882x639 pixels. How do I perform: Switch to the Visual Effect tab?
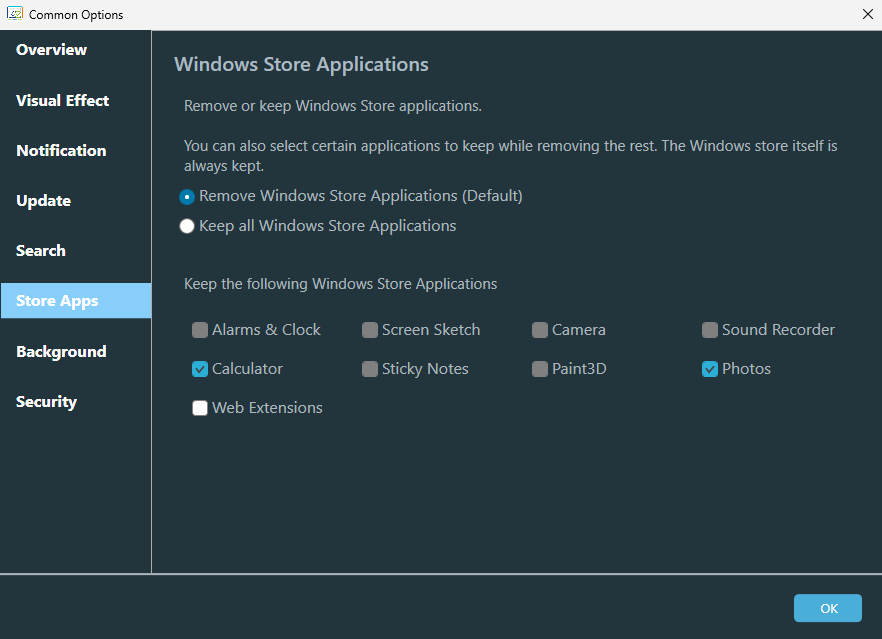[62, 101]
